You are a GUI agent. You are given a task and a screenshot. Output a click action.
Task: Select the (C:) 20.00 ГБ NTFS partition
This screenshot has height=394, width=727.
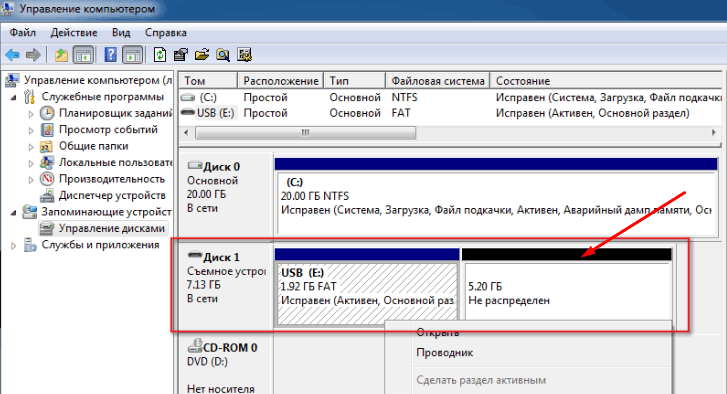click(x=497, y=197)
